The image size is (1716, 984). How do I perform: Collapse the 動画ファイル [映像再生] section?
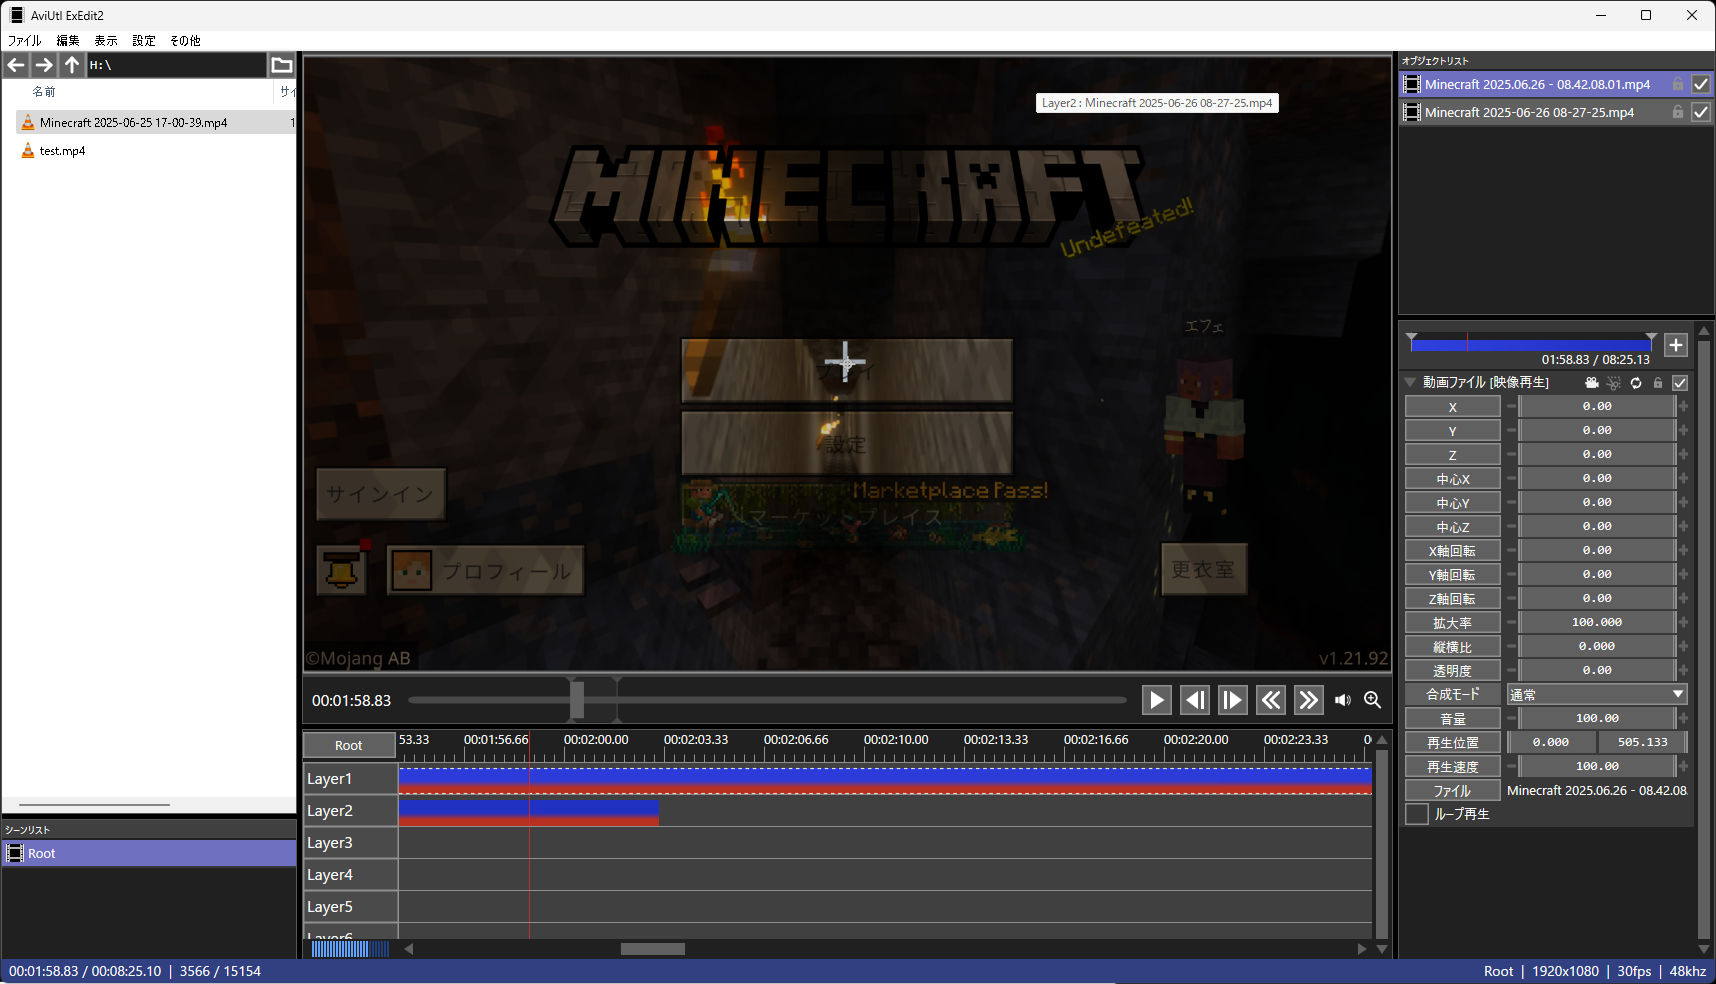pos(1410,382)
